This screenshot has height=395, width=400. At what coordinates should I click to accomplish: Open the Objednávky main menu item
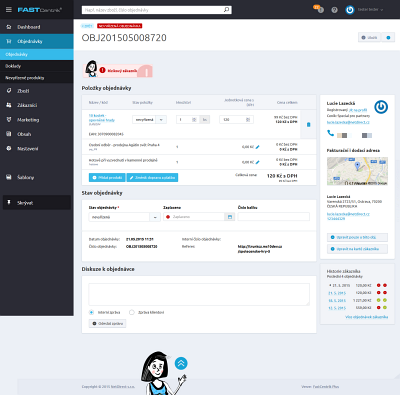pyautogui.click(x=37, y=41)
